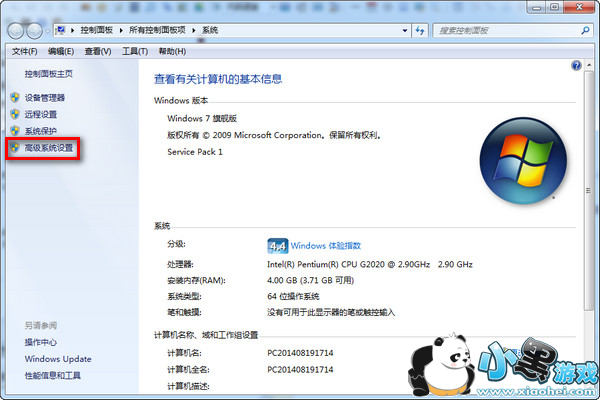Image resolution: width=600 pixels, height=400 pixels.
Task: Click the Forward navigation arrow button
Action: (x=34, y=31)
